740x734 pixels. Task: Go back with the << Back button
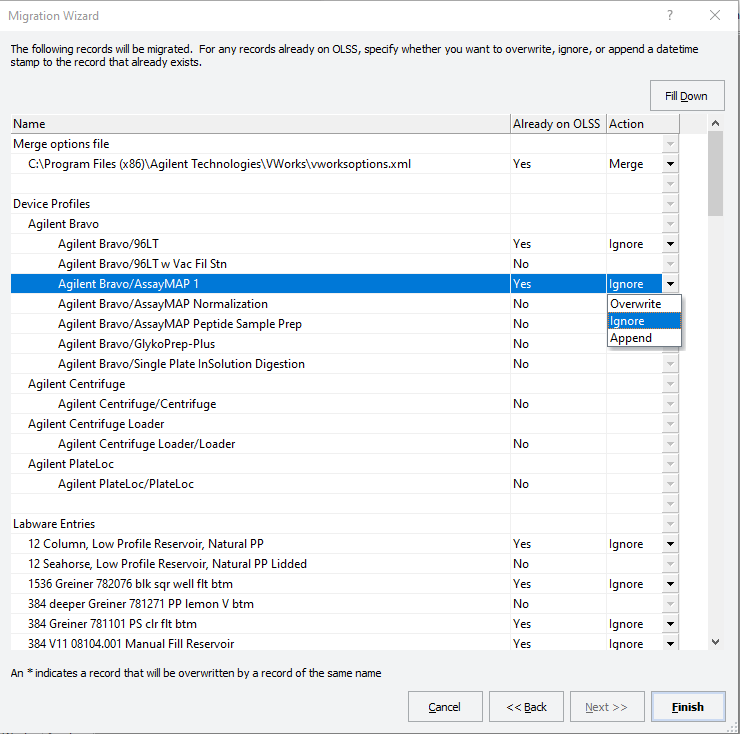click(526, 706)
